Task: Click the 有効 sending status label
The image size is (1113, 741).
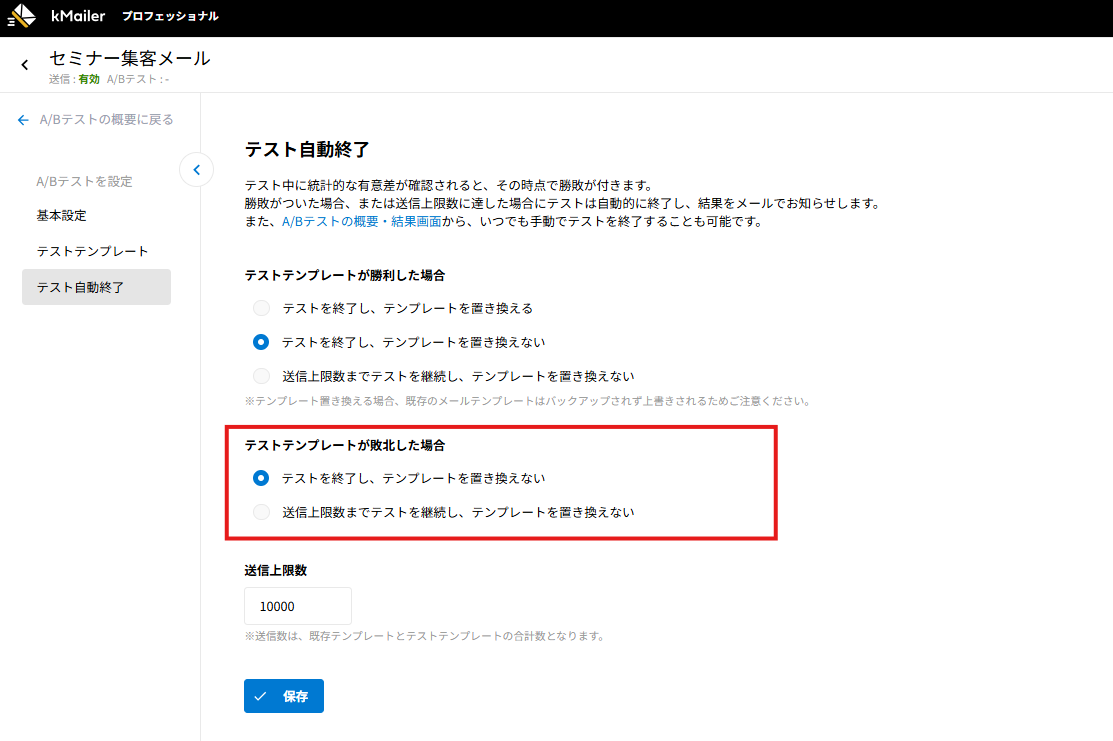Action: click(x=89, y=79)
